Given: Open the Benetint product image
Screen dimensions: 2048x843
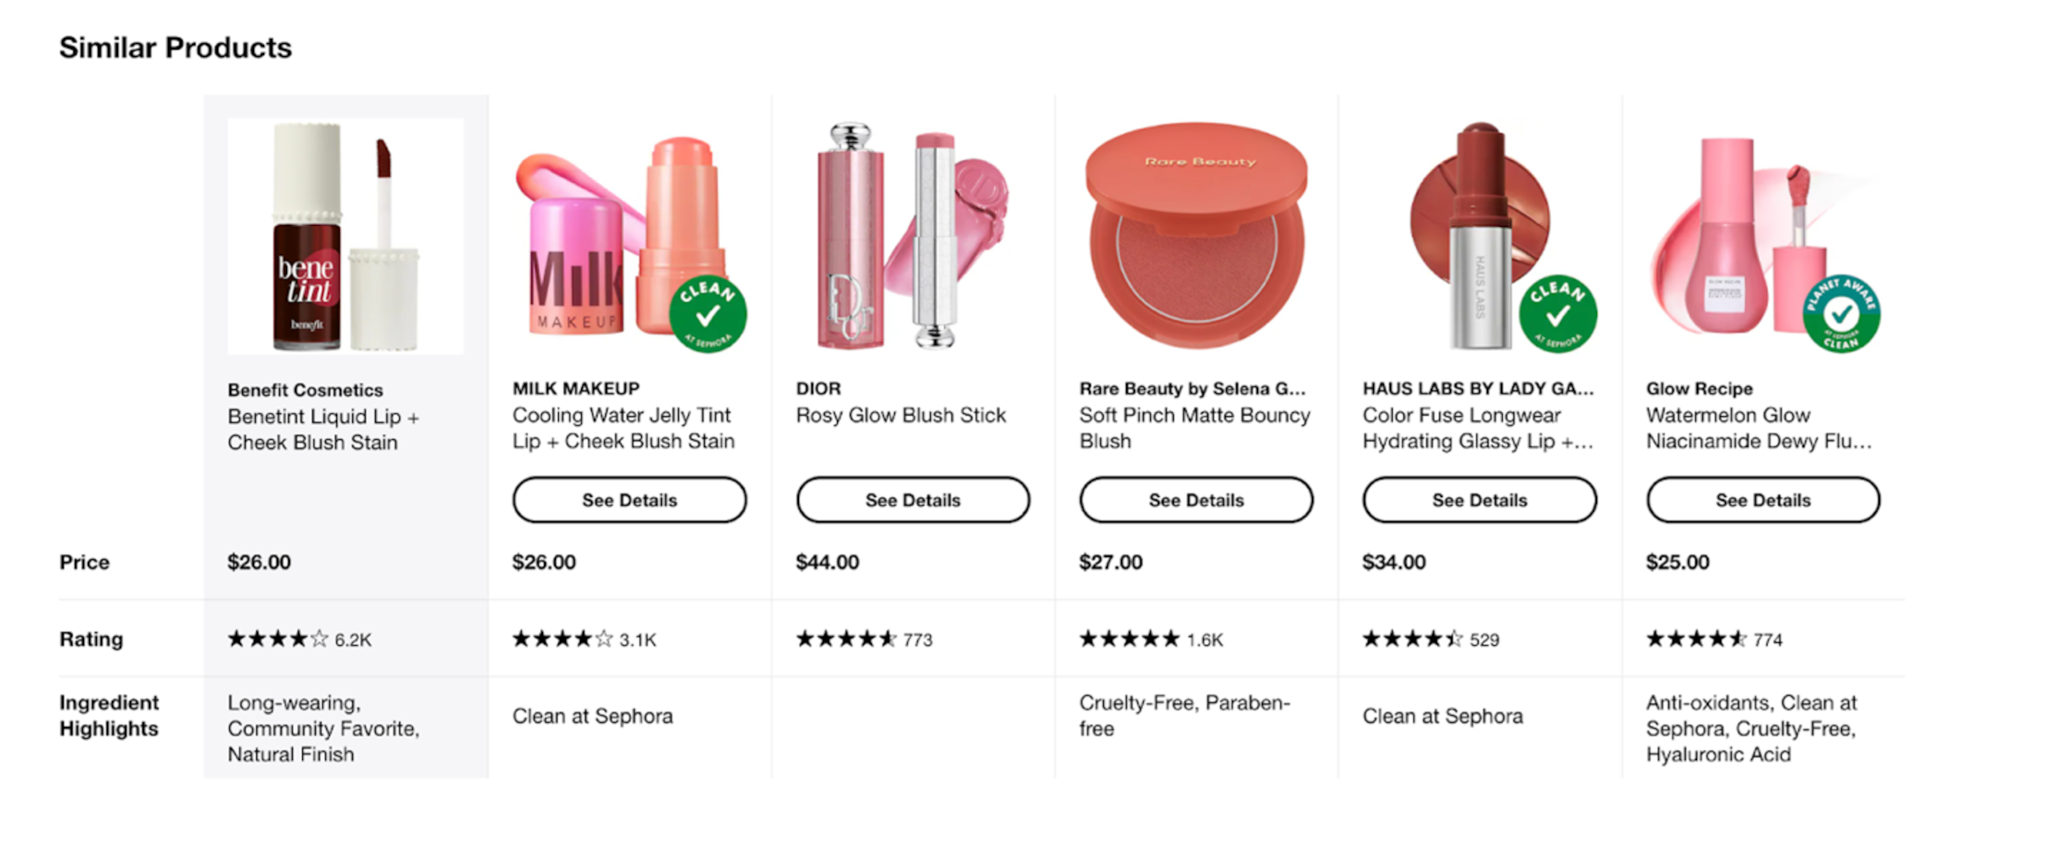Looking at the screenshot, I should pyautogui.click(x=345, y=236).
